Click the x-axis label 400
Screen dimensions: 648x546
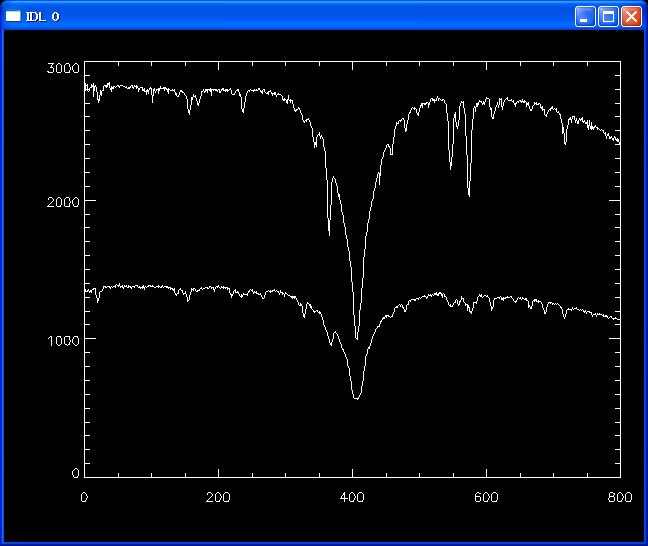352,497
